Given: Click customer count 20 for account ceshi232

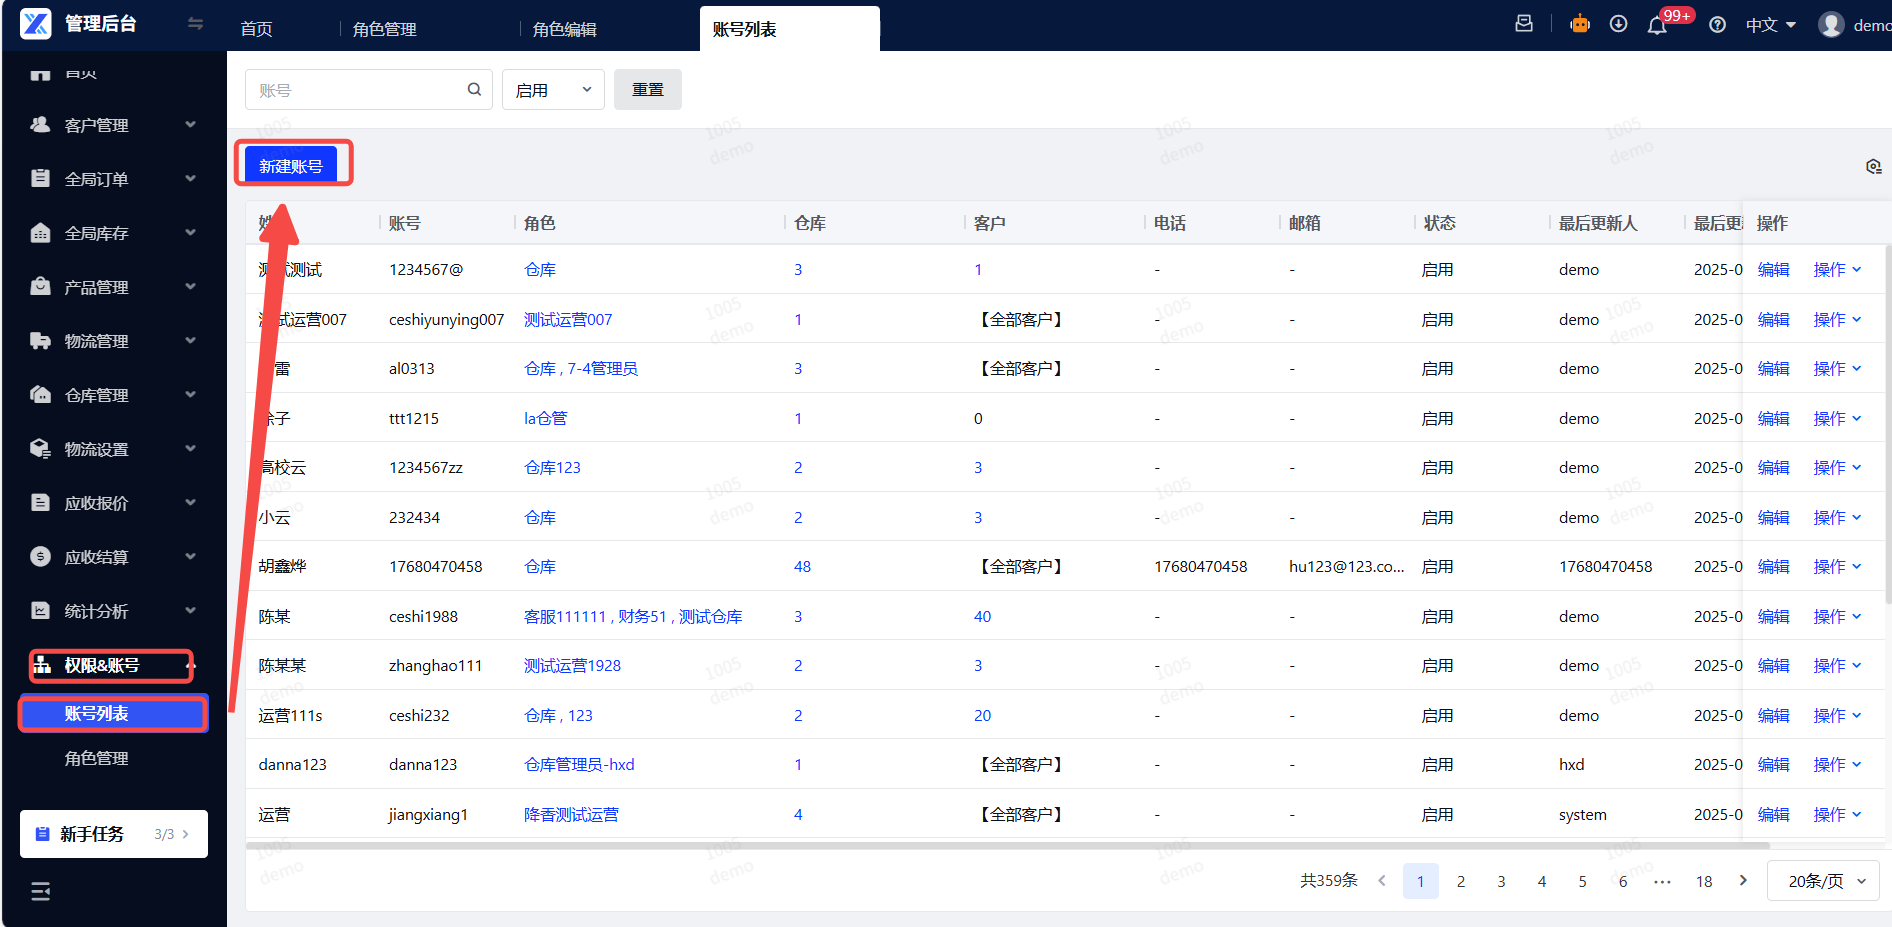Looking at the screenshot, I should coord(982,716).
